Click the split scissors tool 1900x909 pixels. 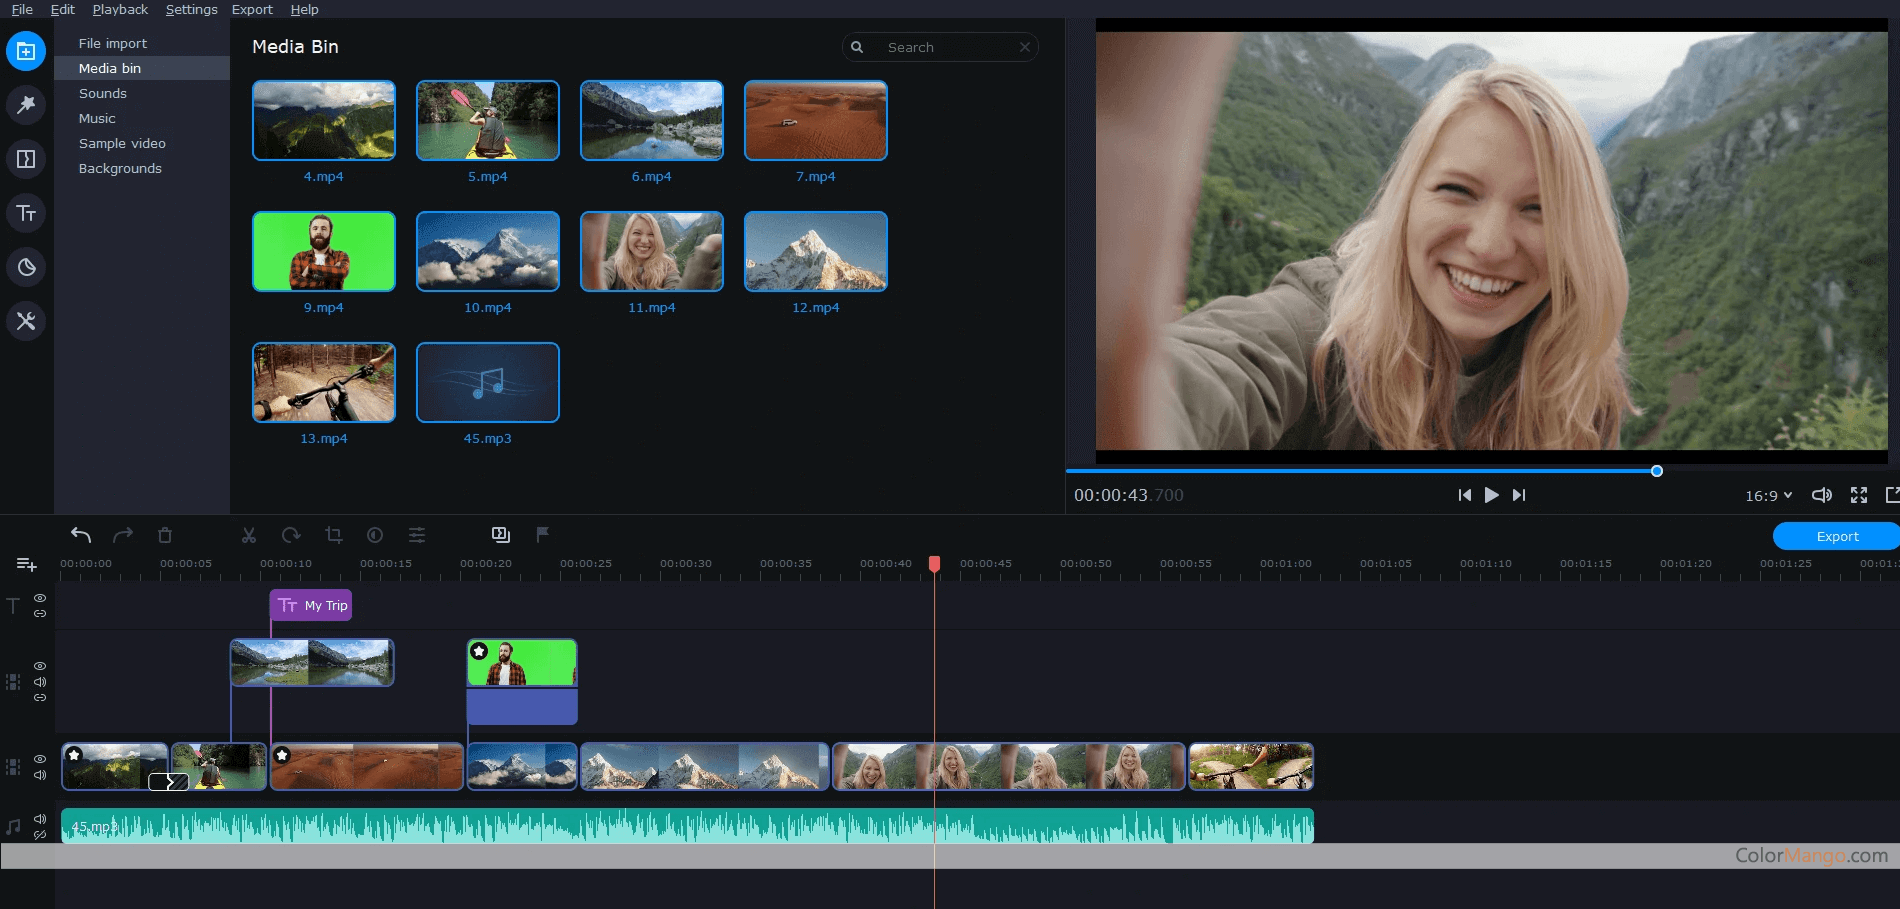click(x=249, y=535)
